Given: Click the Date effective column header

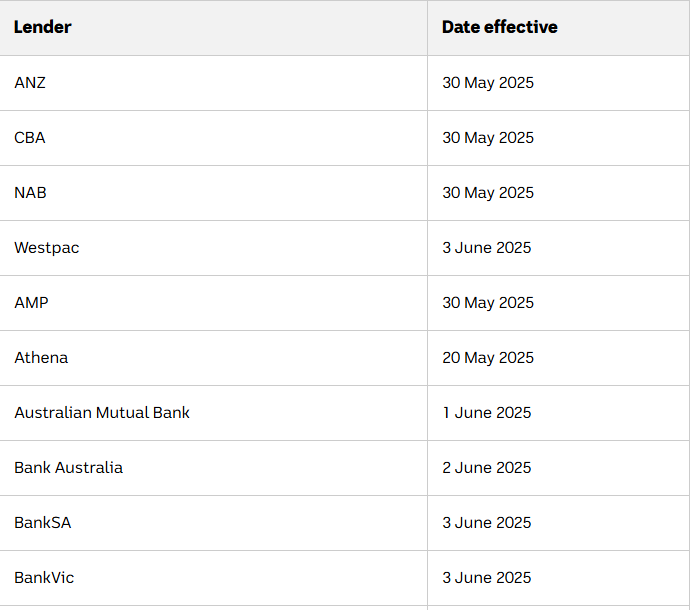Looking at the screenshot, I should click(x=558, y=28).
